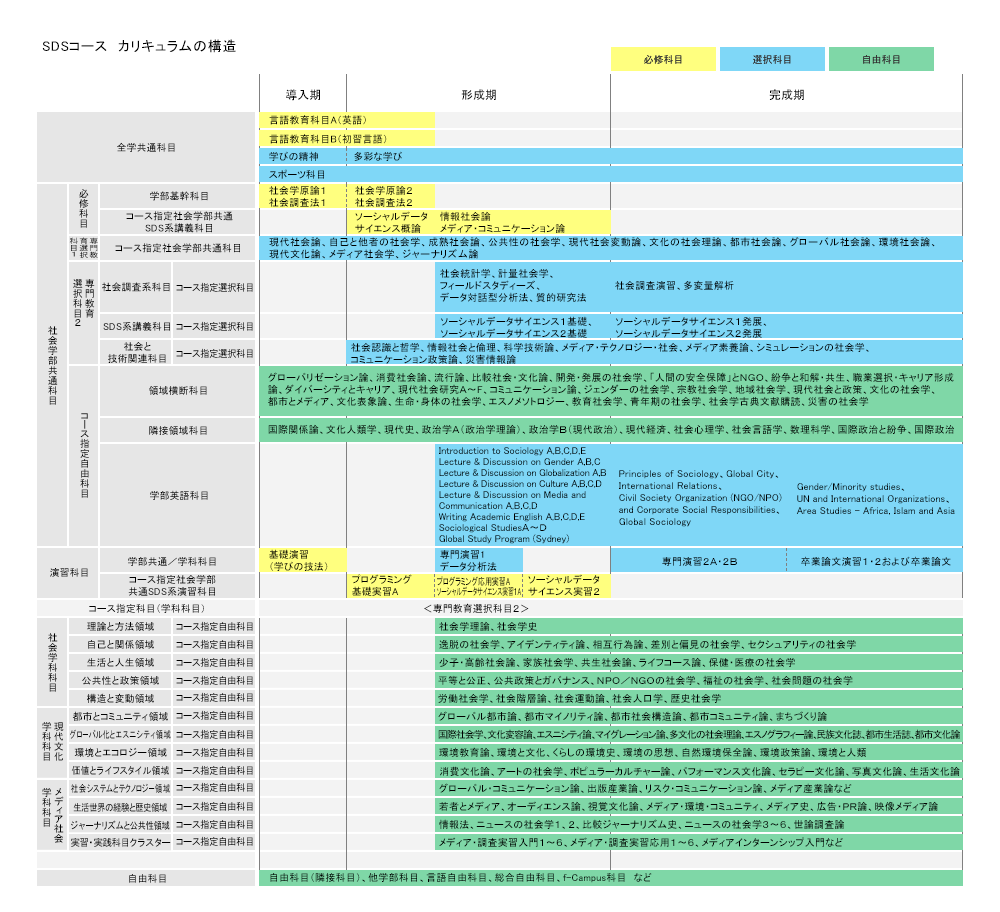Select the コース指定社会学部共通科目 label
The image size is (1000, 912).
coord(178,248)
